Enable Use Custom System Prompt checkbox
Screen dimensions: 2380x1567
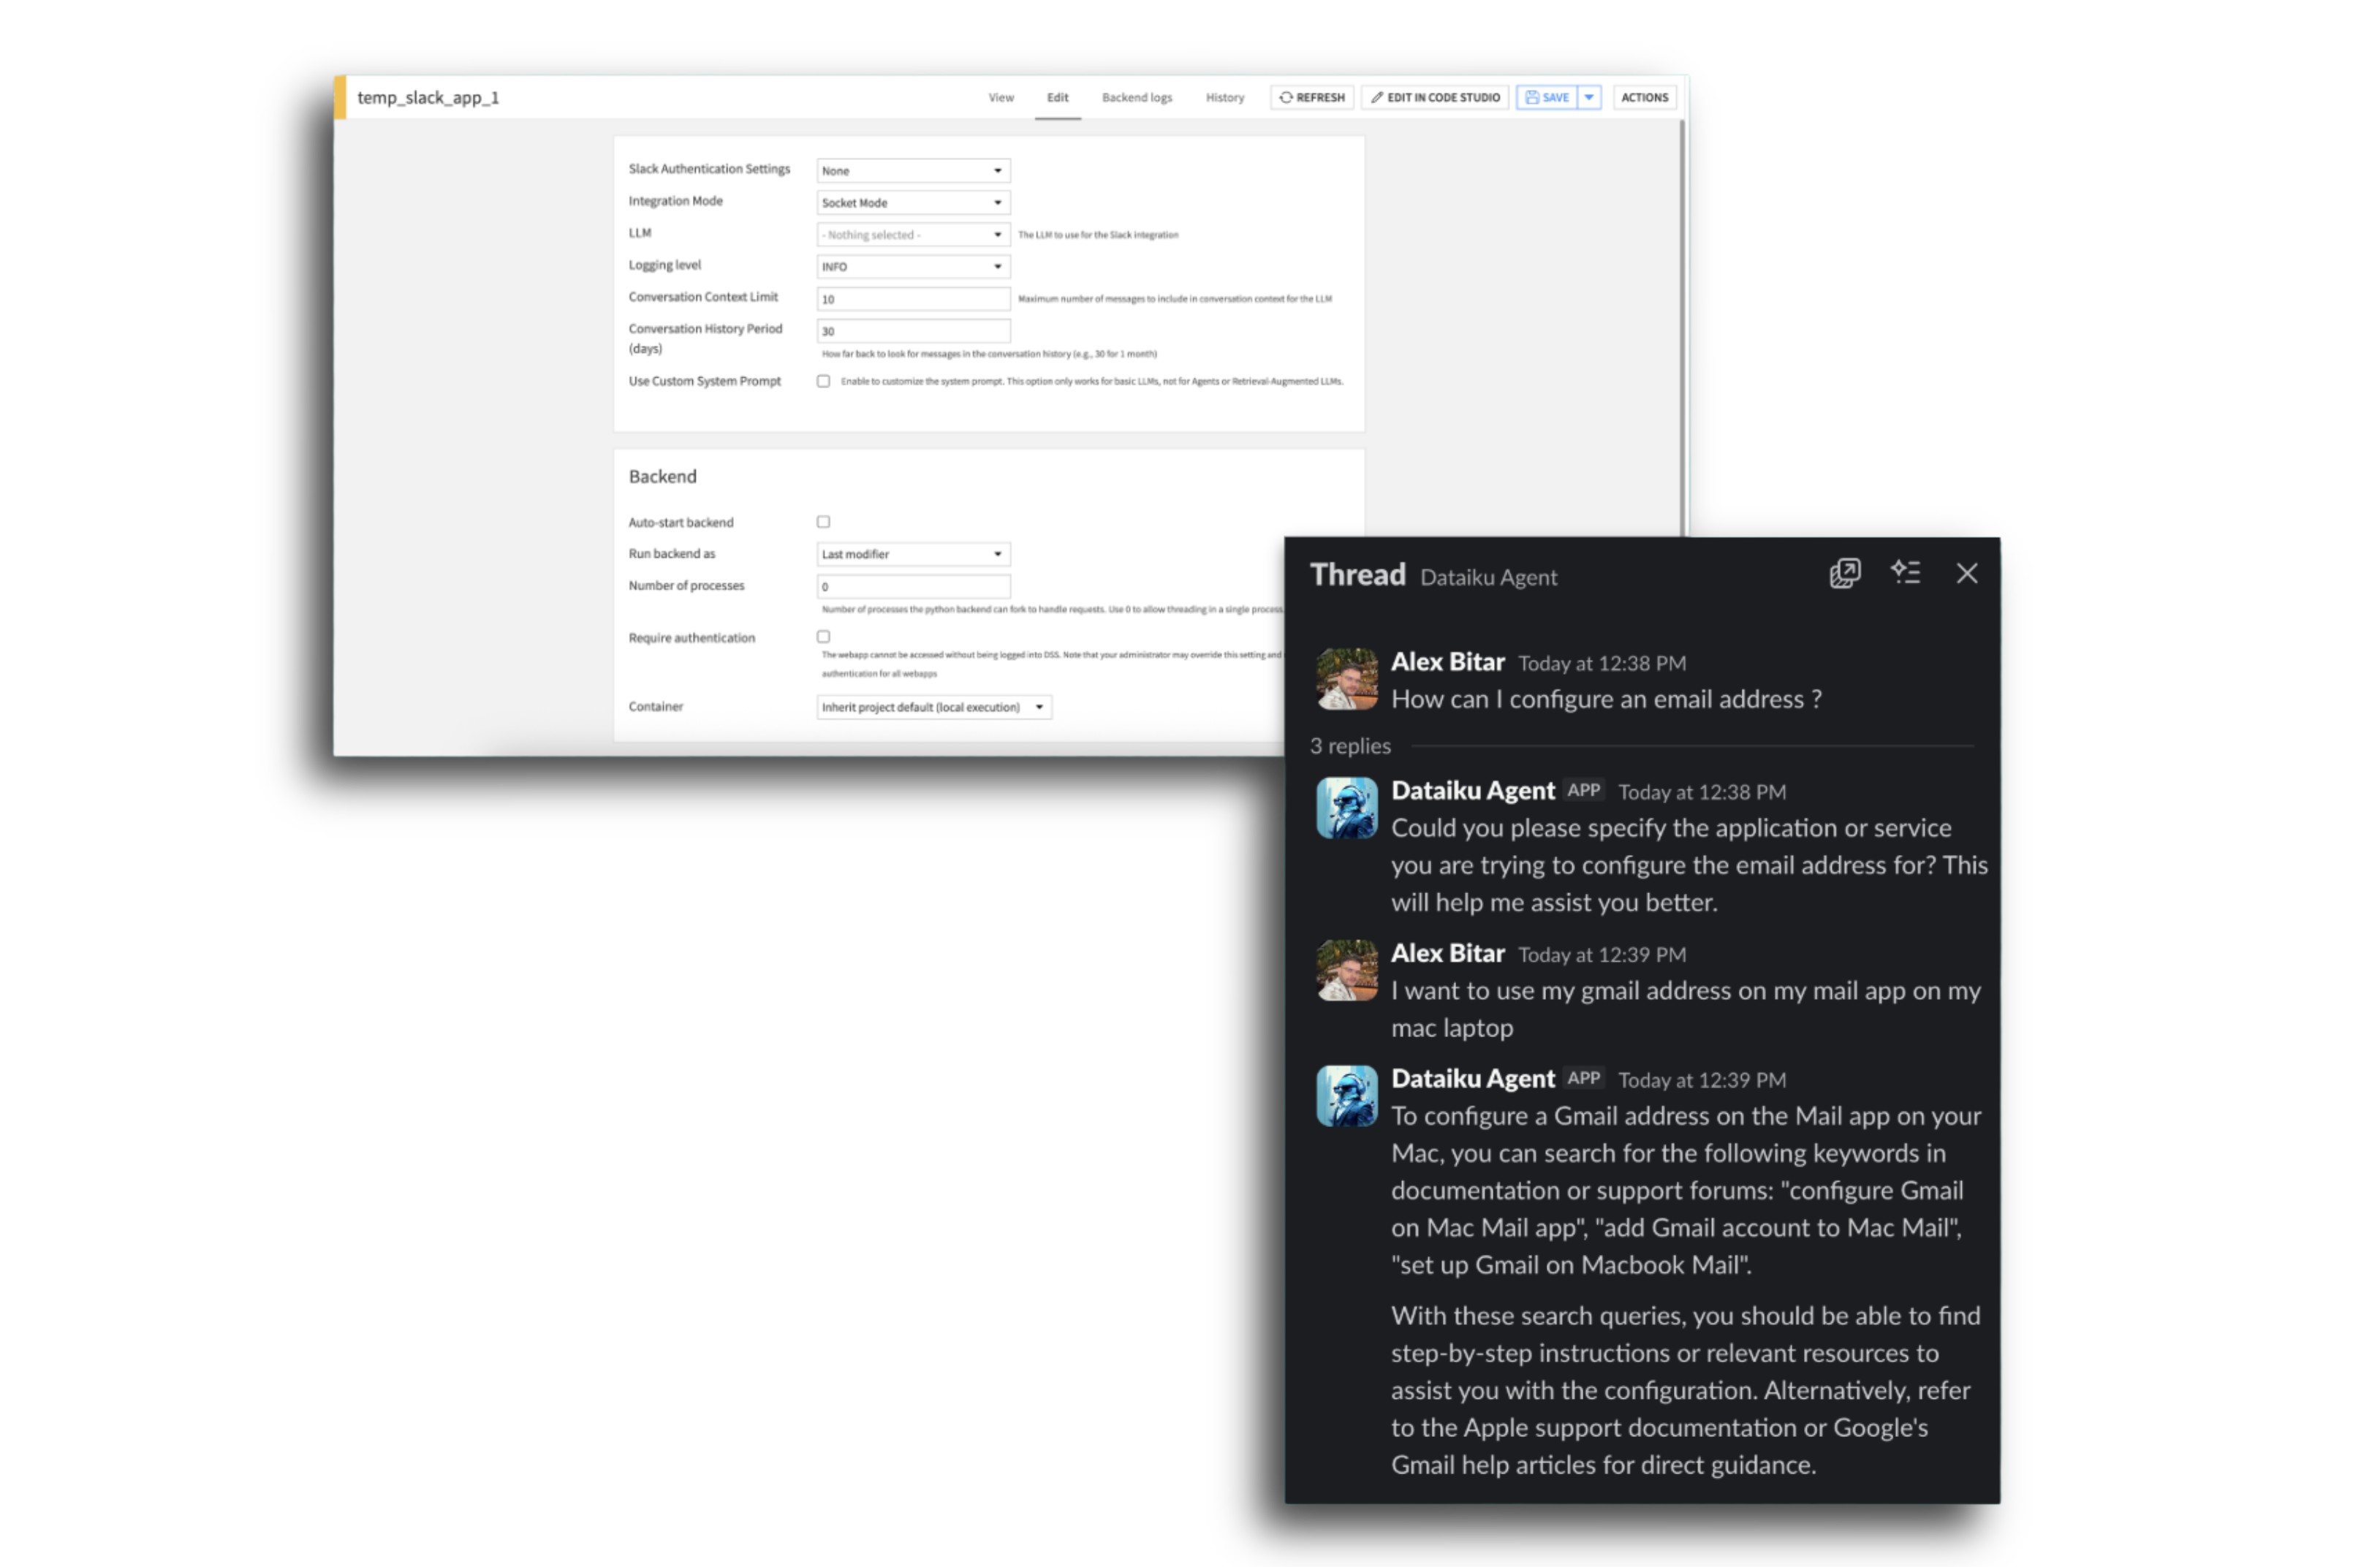[823, 381]
